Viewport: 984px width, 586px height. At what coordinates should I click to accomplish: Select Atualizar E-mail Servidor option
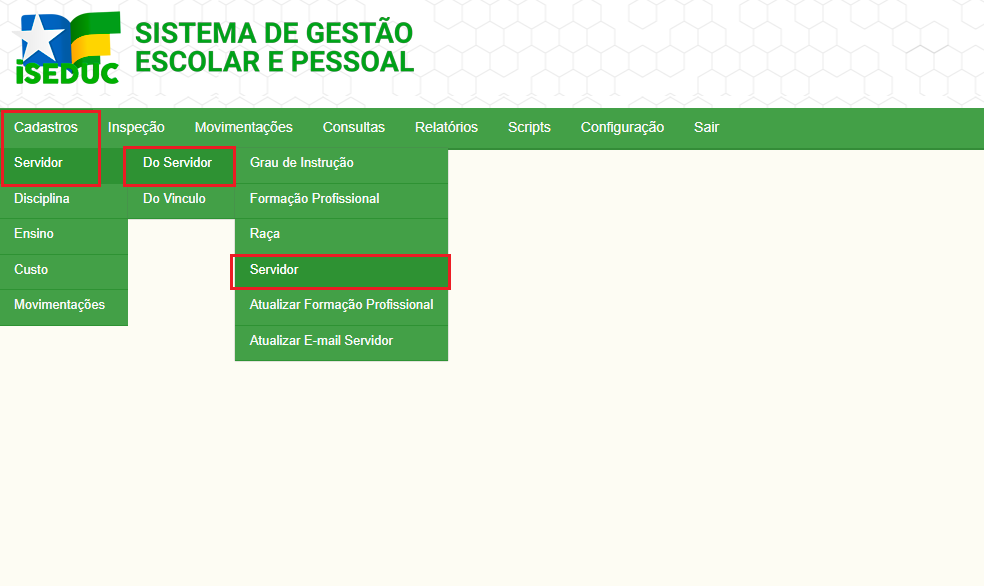click(321, 341)
